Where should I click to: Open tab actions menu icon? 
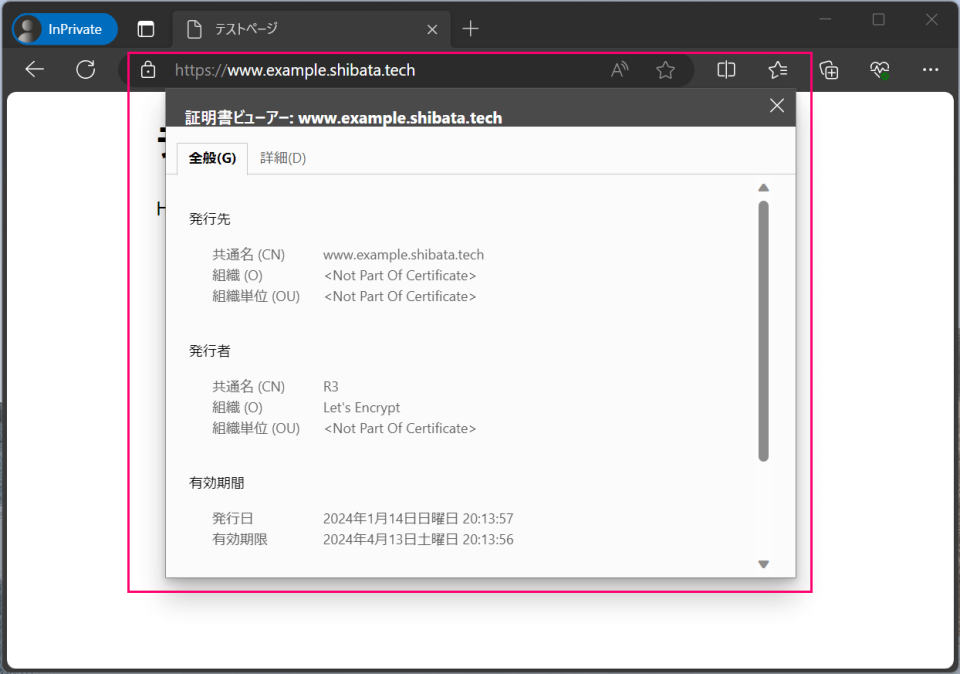click(x=145, y=29)
